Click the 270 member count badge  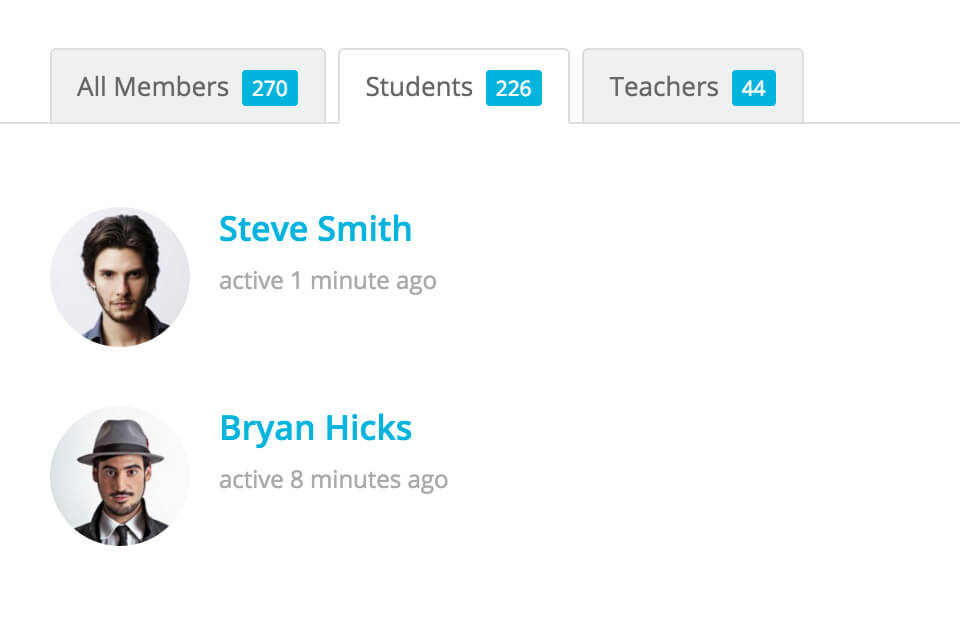pyautogui.click(x=269, y=88)
